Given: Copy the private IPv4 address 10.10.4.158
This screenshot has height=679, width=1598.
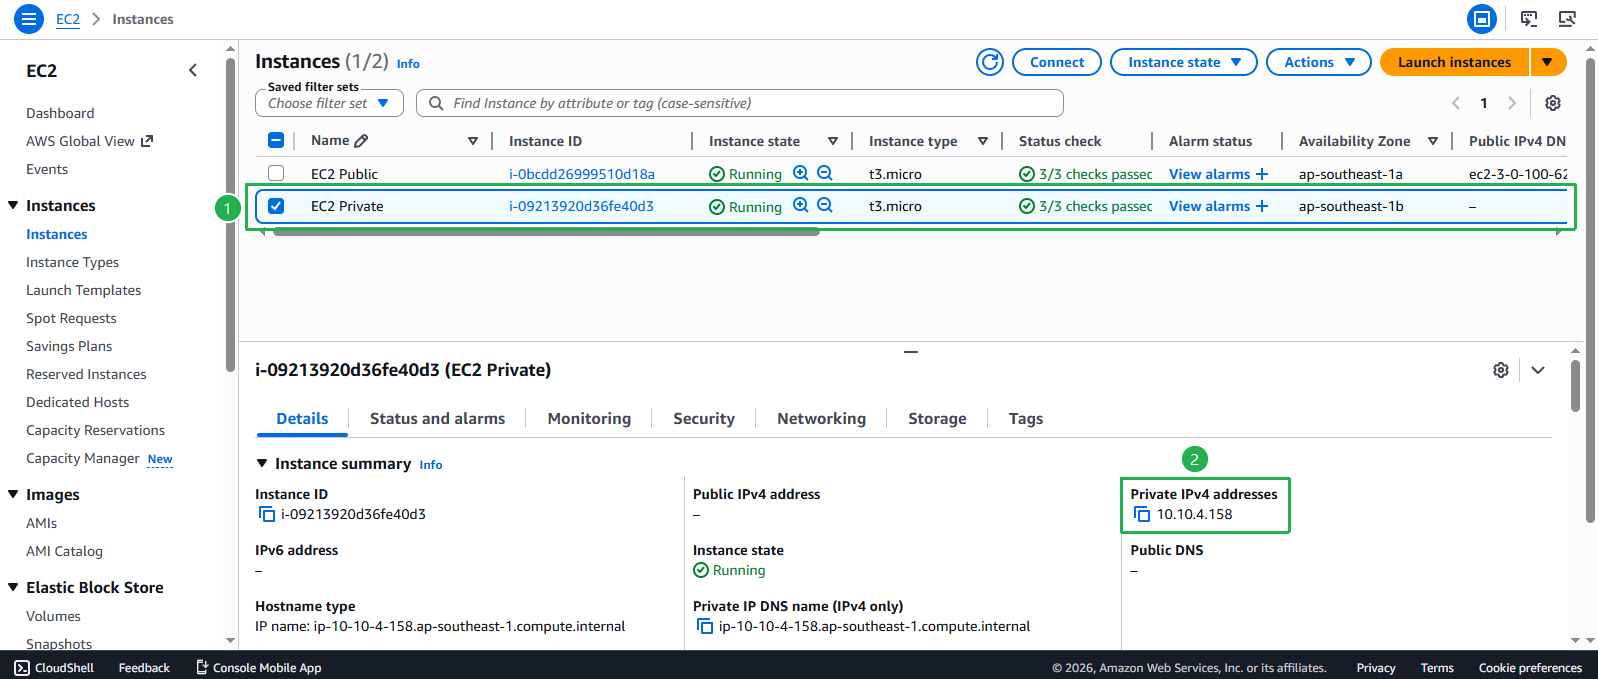Looking at the screenshot, I should (1142, 514).
